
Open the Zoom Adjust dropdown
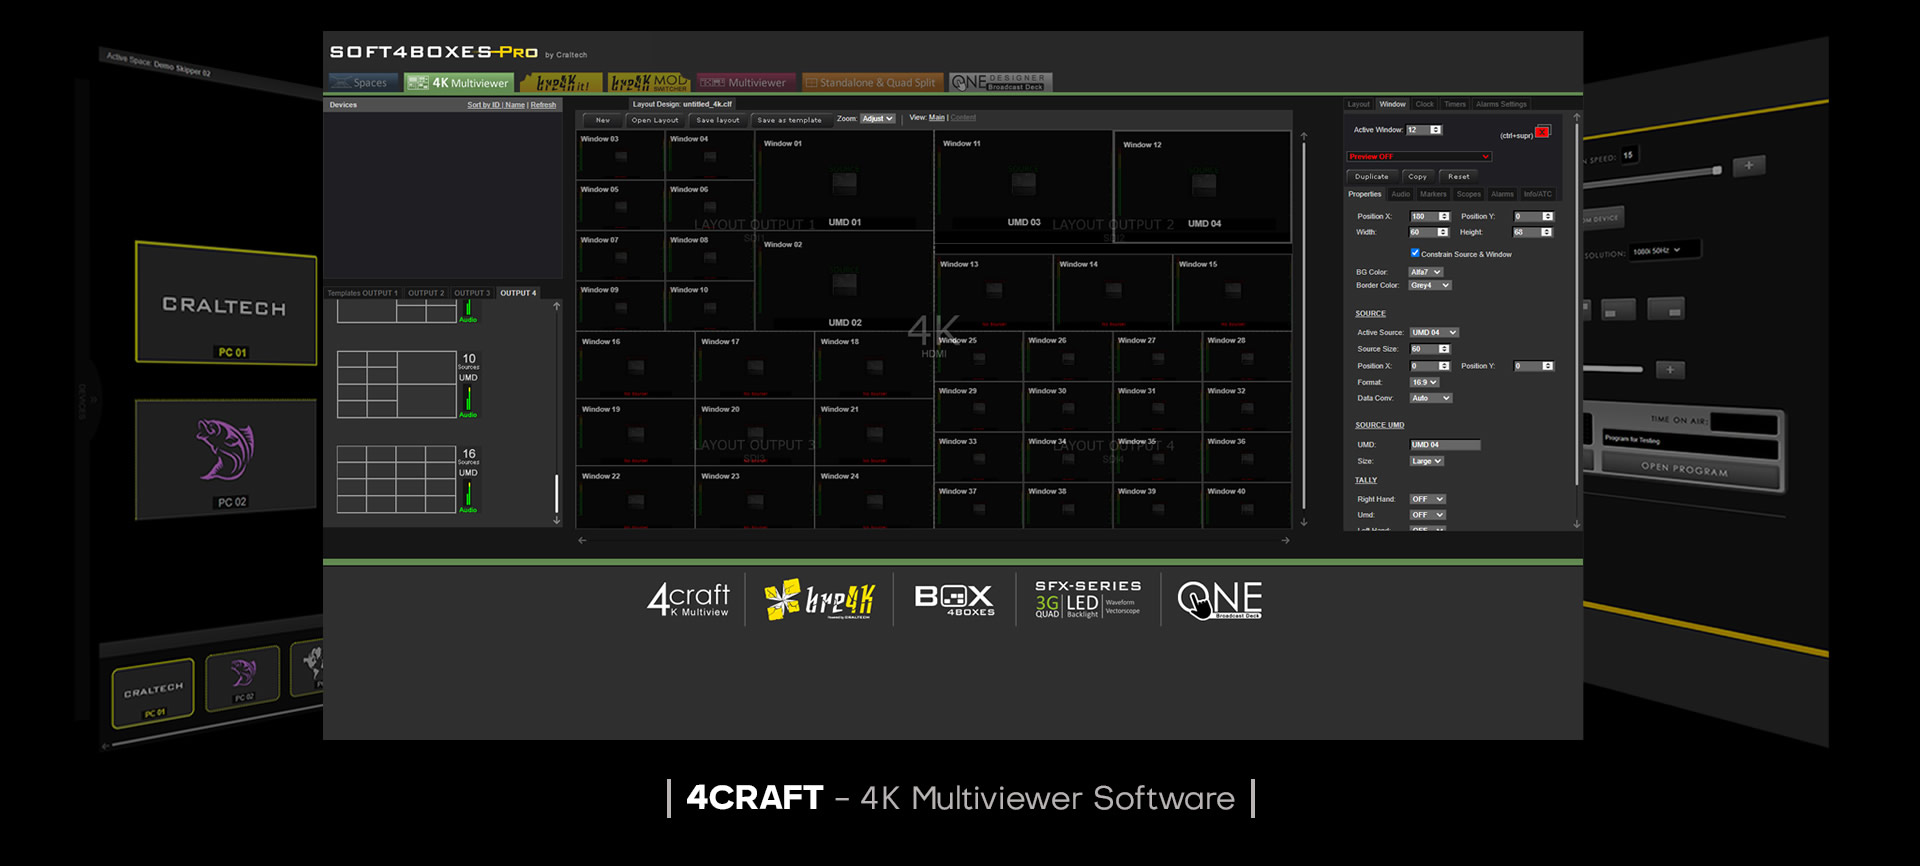(x=878, y=119)
